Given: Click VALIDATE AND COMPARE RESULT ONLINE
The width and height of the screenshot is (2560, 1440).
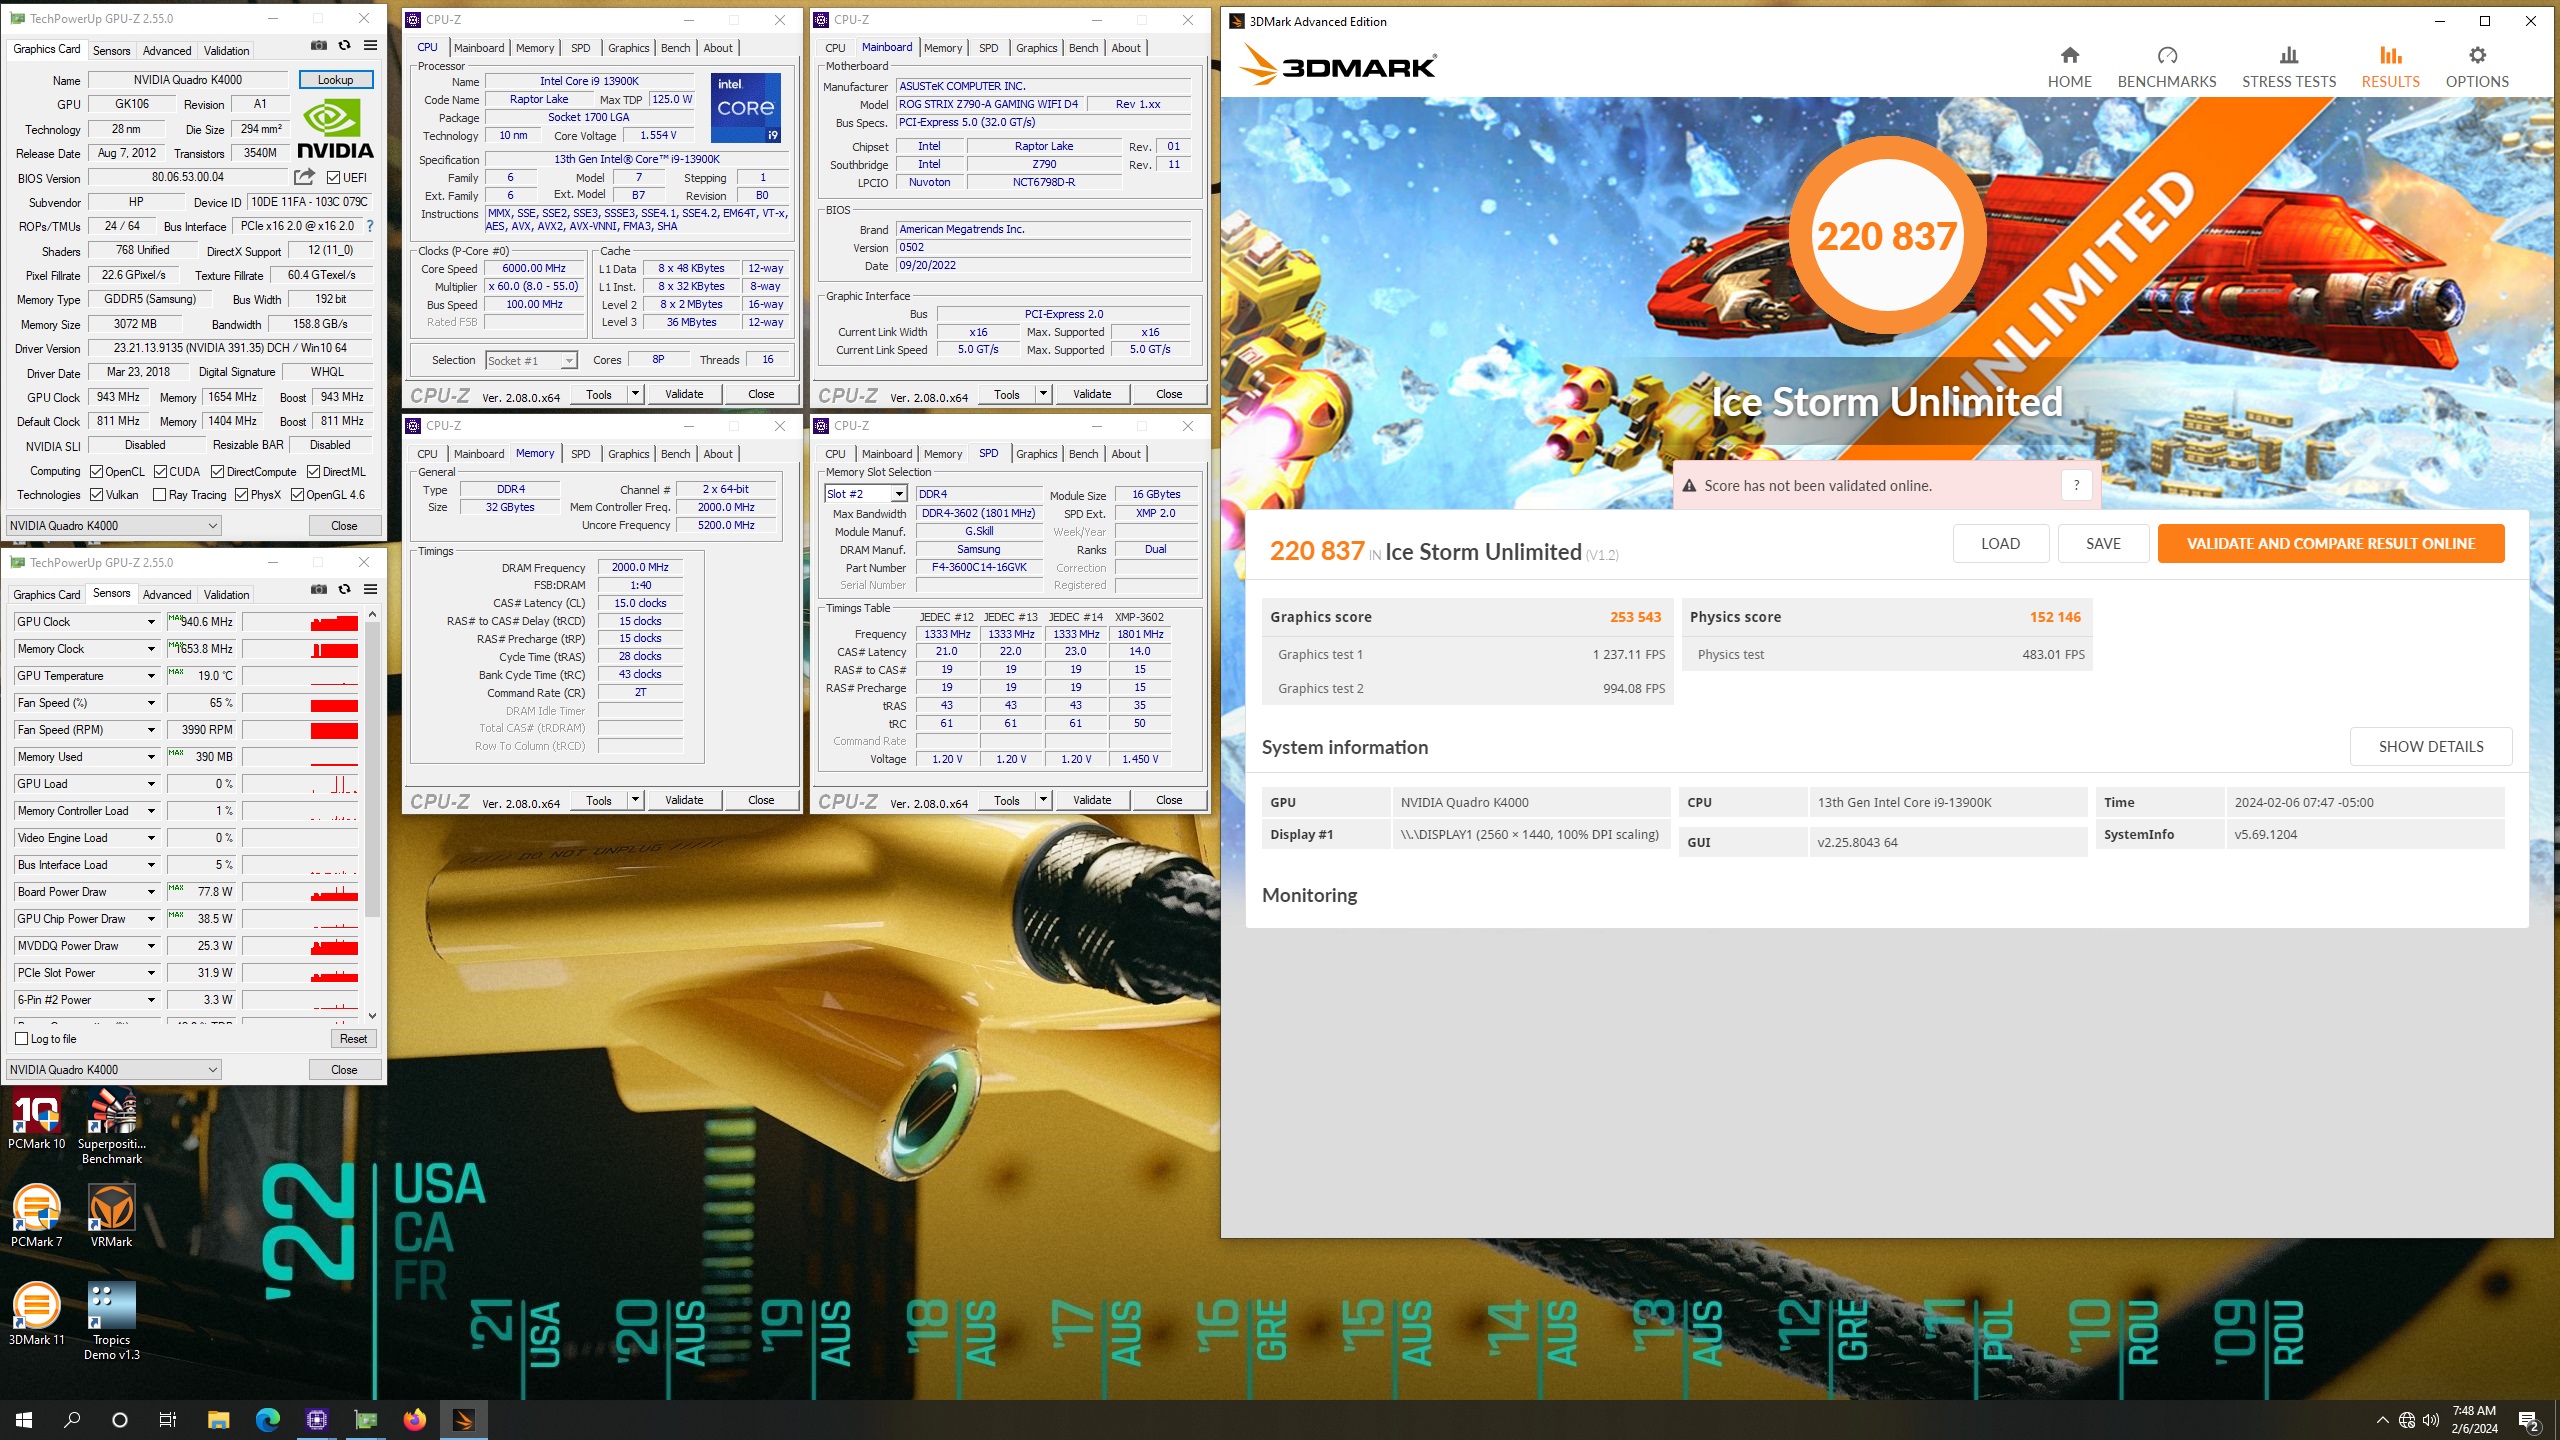Looking at the screenshot, I should tap(2331, 544).
